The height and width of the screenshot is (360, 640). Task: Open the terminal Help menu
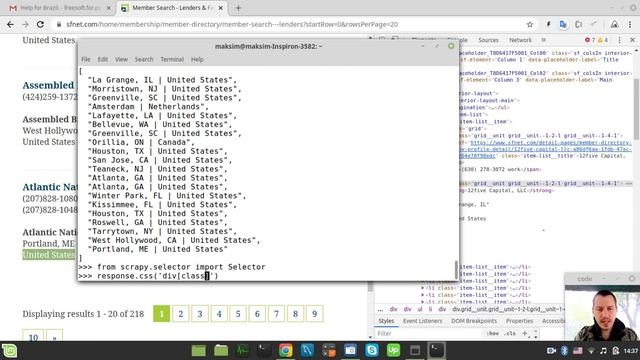pos(197,59)
